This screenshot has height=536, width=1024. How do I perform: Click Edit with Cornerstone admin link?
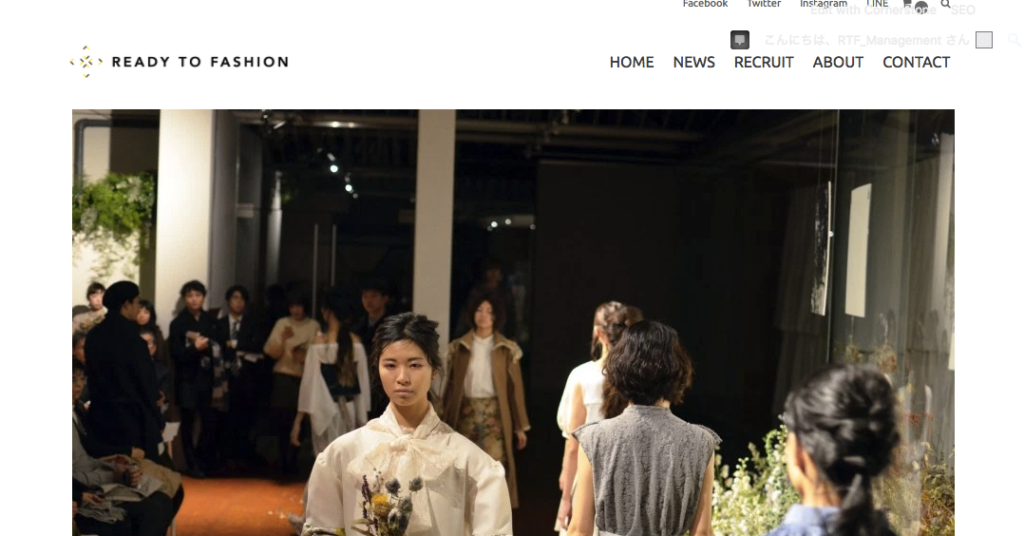tap(873, 10)
